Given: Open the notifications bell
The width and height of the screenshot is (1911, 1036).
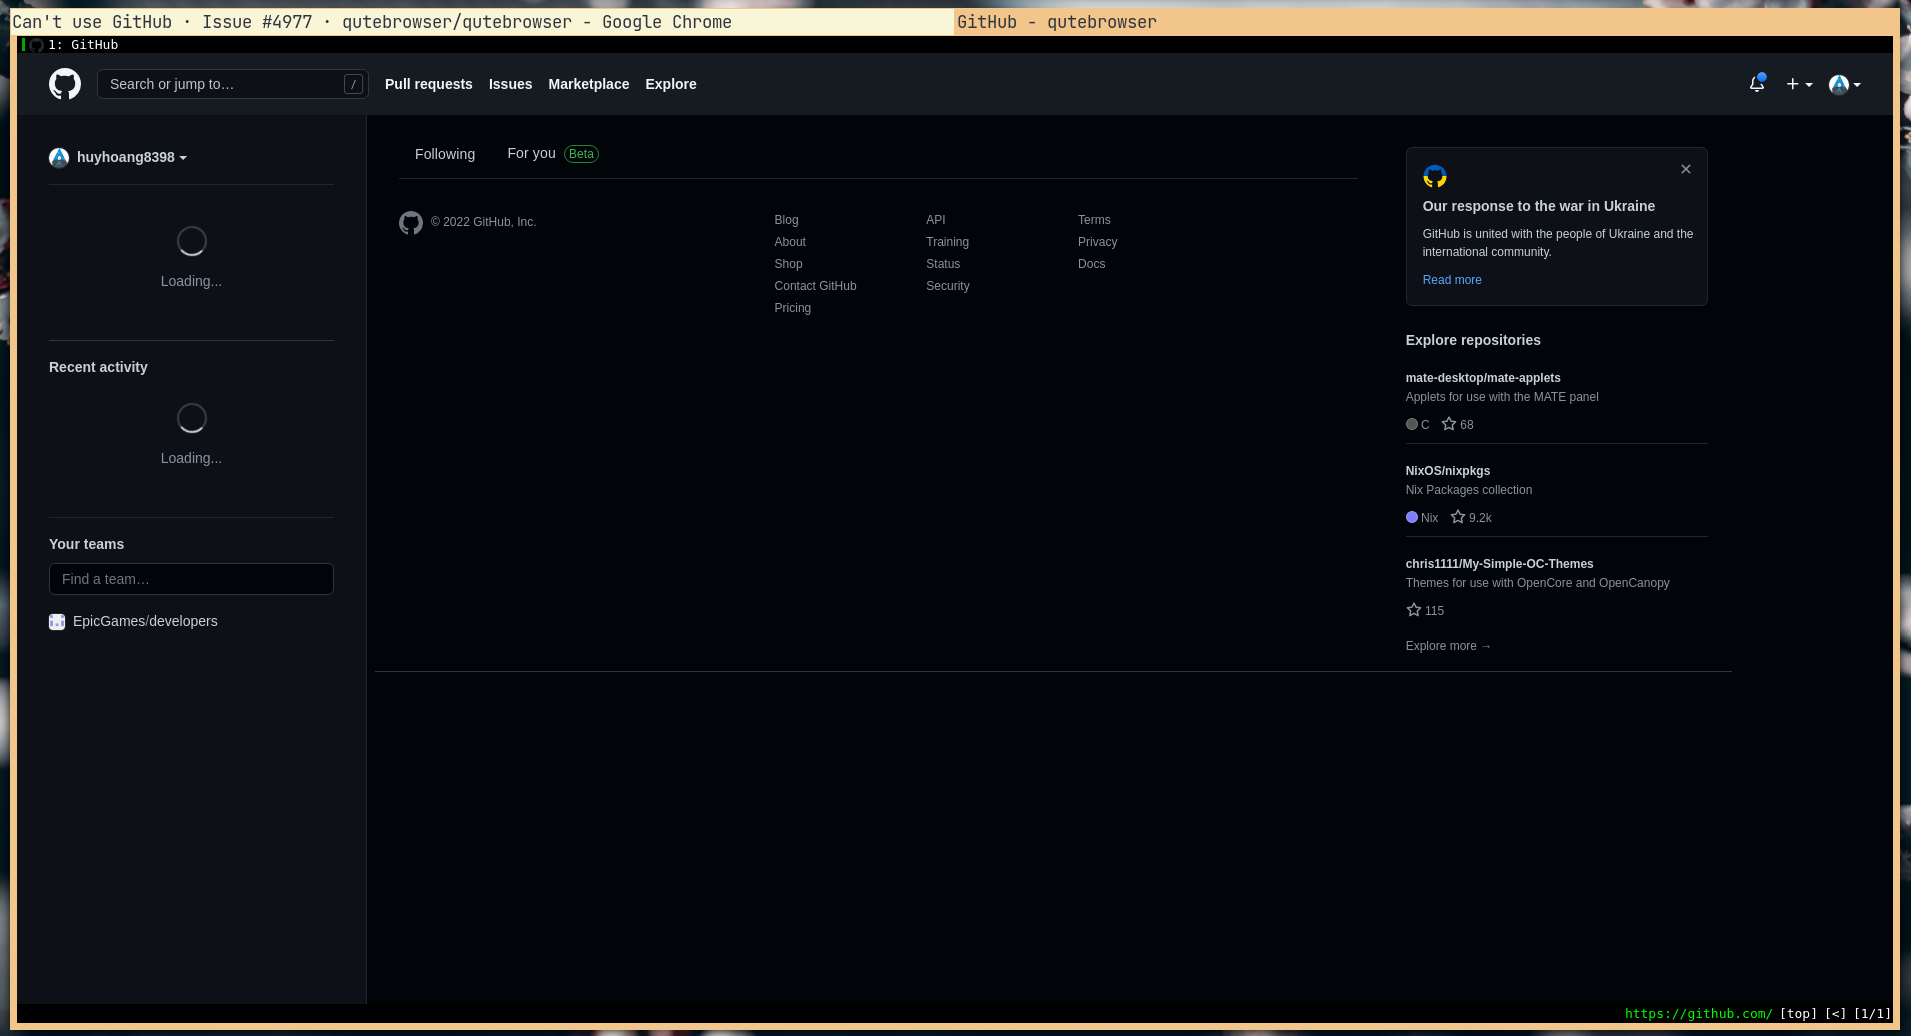Looking at the screenshot, I should pyautogui.click(x=1757, y=84).
